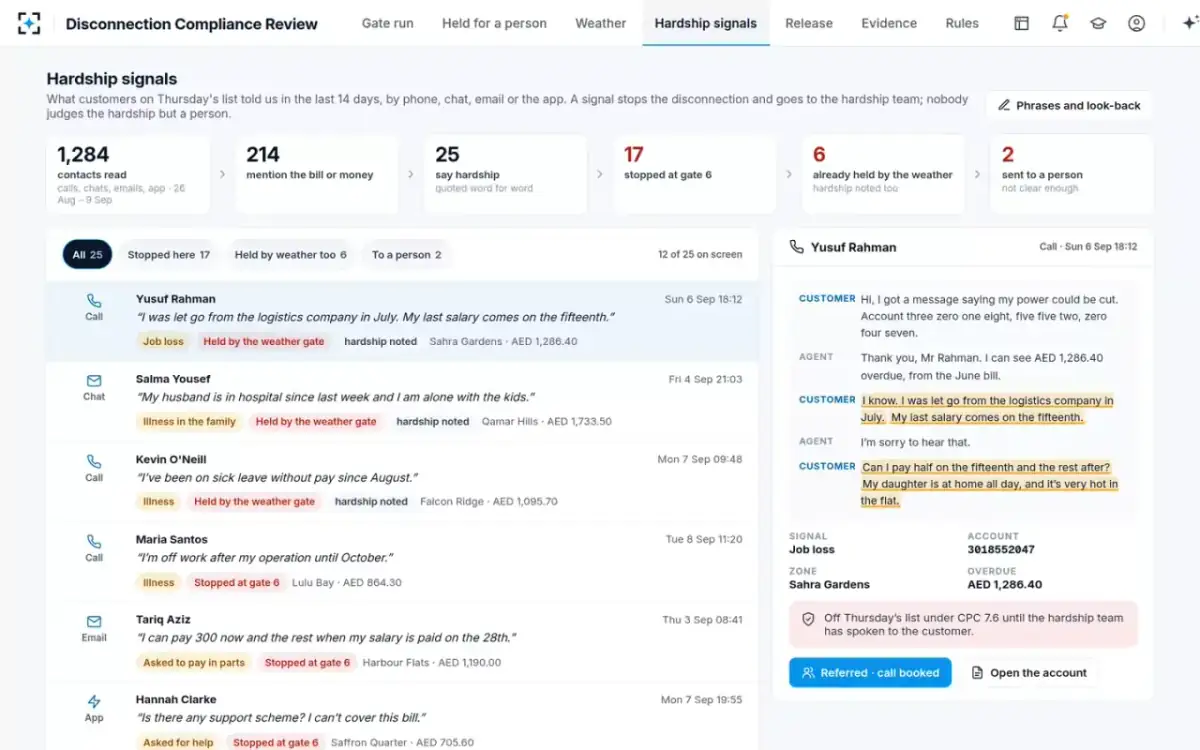Select Kevin O'Neill row name
Screen dimensions: 1200x750
pos(171,459)
